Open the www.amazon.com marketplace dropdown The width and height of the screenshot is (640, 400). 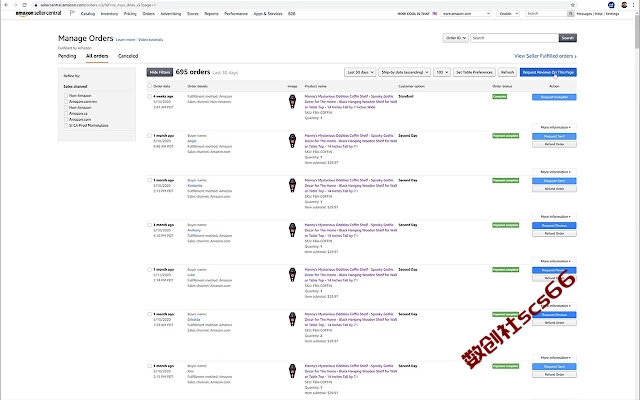click(x=466, y=13)
